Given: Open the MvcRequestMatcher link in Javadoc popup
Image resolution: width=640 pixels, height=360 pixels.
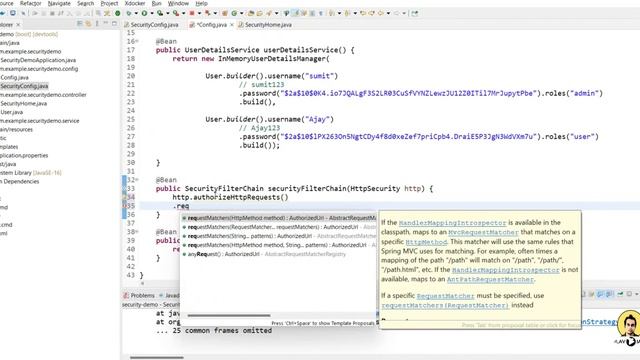Looking at the screenshot, I should (483, 232).
